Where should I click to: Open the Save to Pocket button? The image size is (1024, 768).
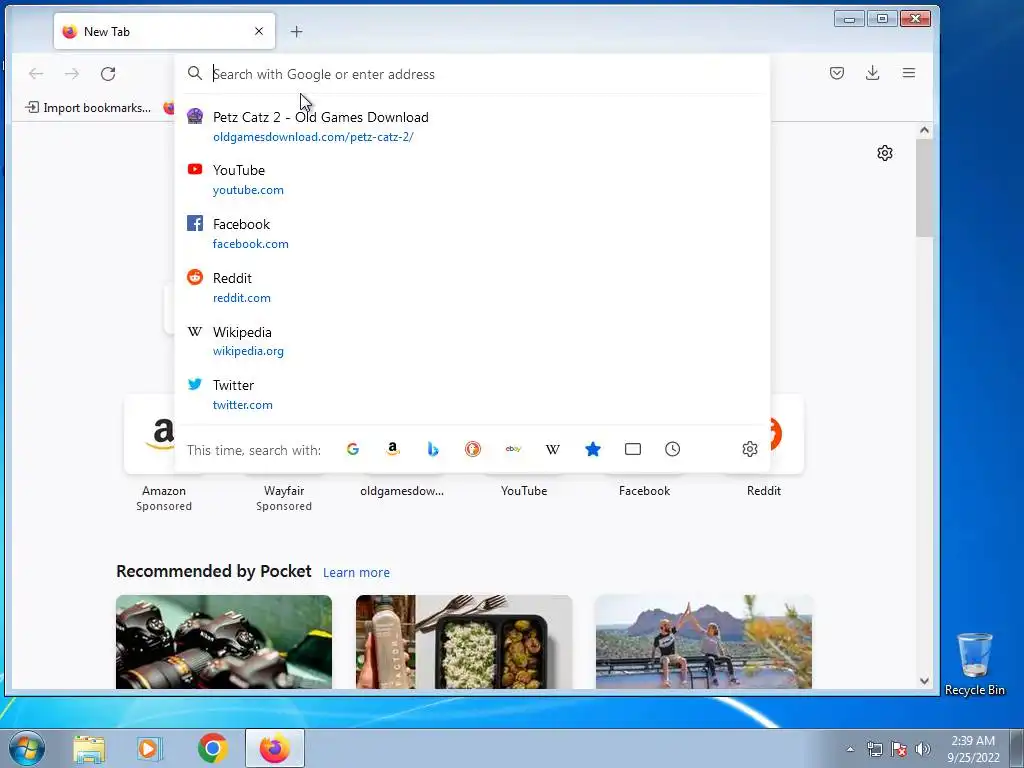[x=837, y=73]
